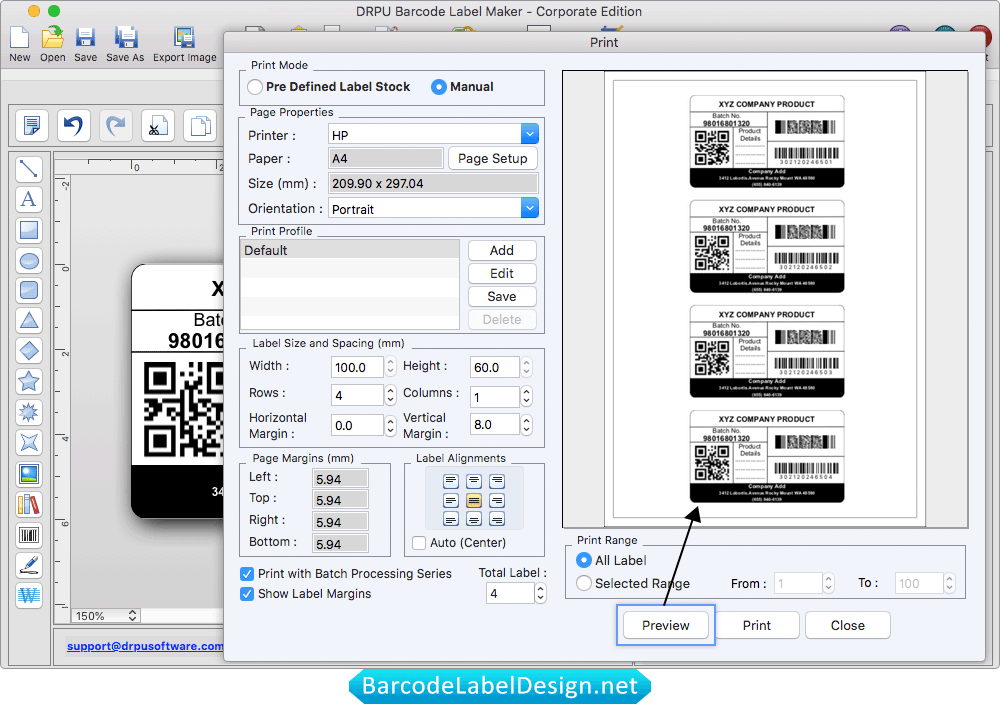
Task: Select the Default print profile row
Action: pos(349,250)
